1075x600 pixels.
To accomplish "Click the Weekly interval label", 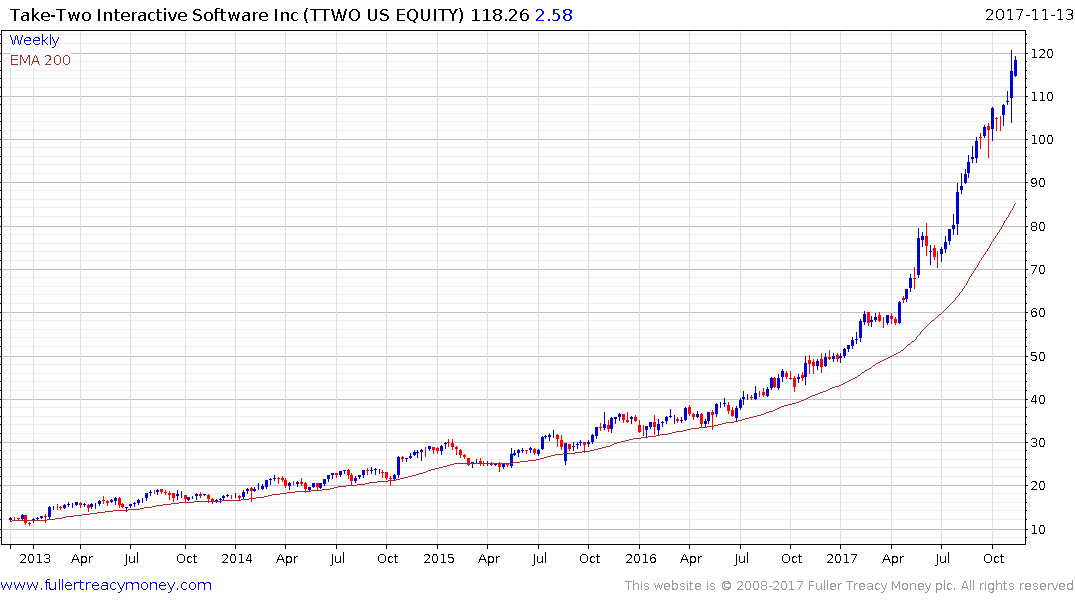I will pyautogui.click(x=34, y=40).
